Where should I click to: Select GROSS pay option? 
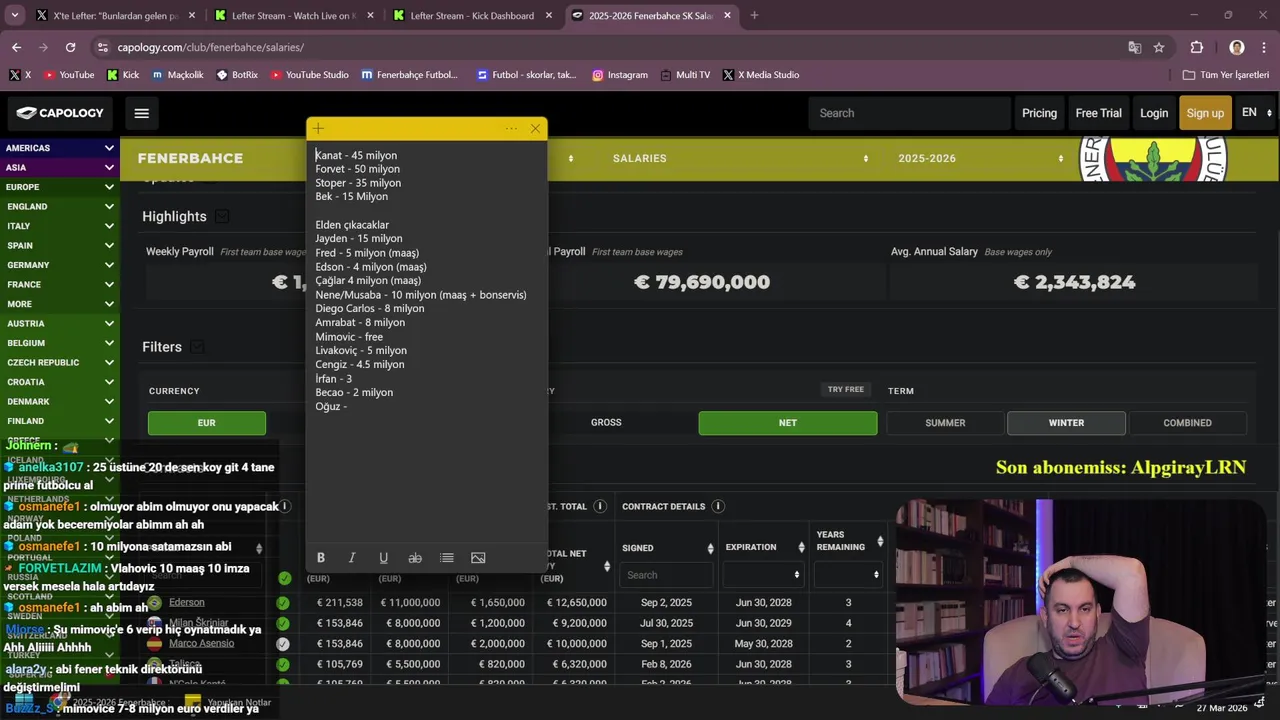pyautogui.click(x=606, y=423)
